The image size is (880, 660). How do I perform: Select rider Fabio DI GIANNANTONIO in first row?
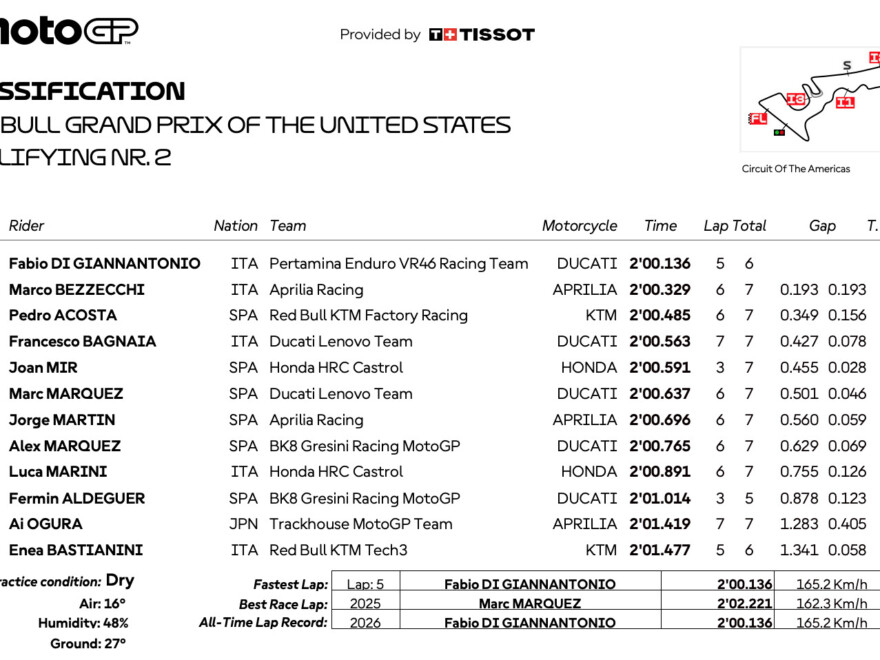tap(104, 264)
